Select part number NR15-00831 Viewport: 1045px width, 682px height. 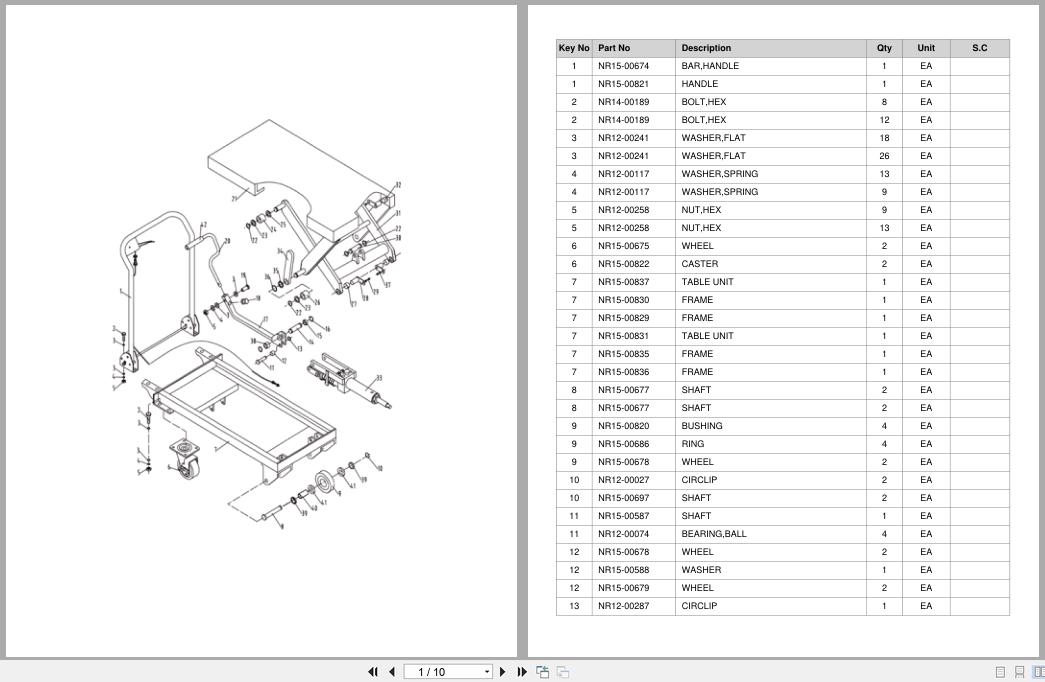tap(623, 336)
